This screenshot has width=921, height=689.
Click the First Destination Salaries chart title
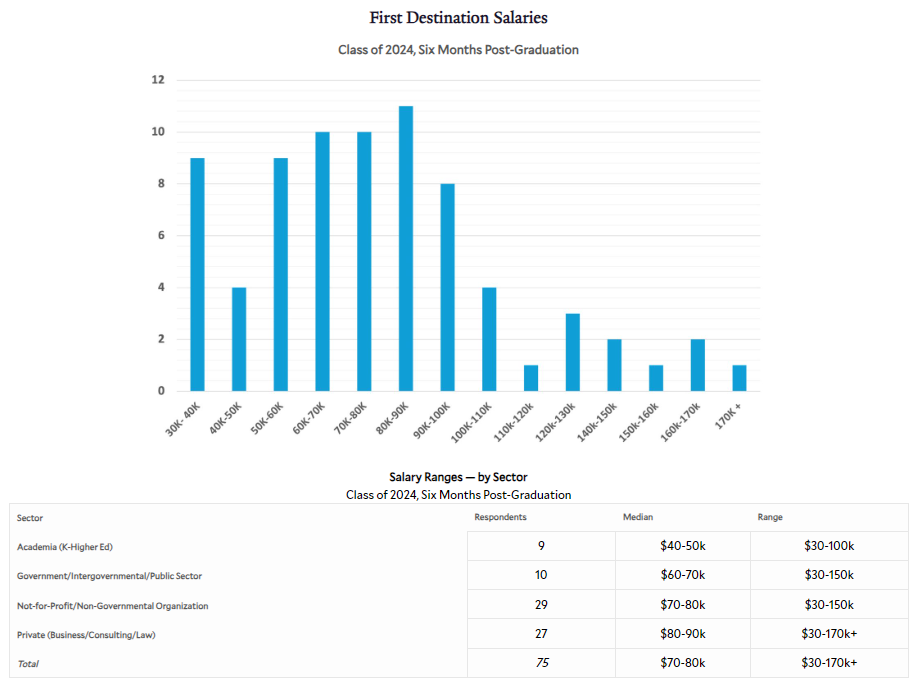pos(459,18)
